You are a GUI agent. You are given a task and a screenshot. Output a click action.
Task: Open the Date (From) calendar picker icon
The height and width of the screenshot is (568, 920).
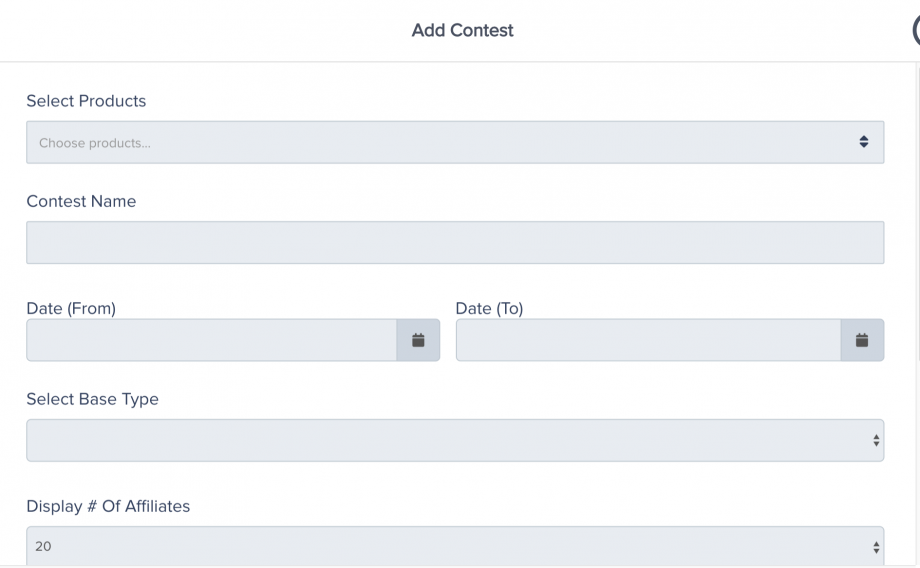click(x=418, y=341)
